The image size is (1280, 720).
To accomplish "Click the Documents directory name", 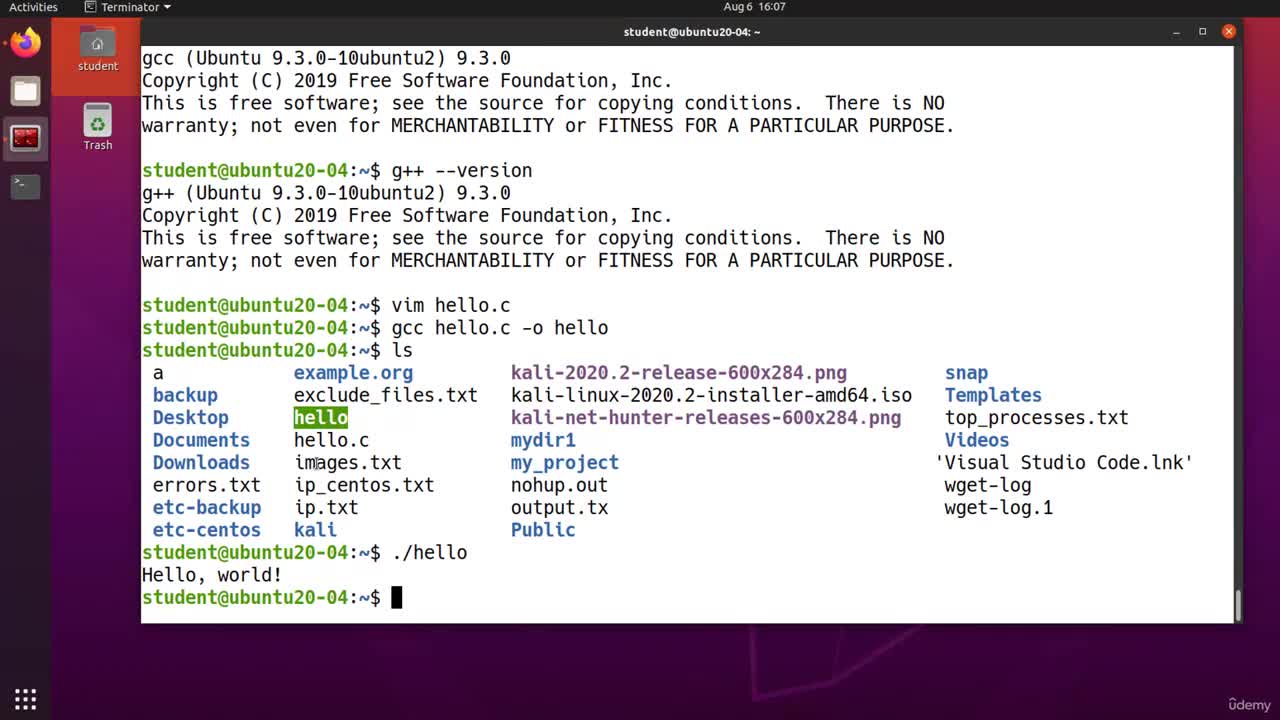I will (201, 440).
